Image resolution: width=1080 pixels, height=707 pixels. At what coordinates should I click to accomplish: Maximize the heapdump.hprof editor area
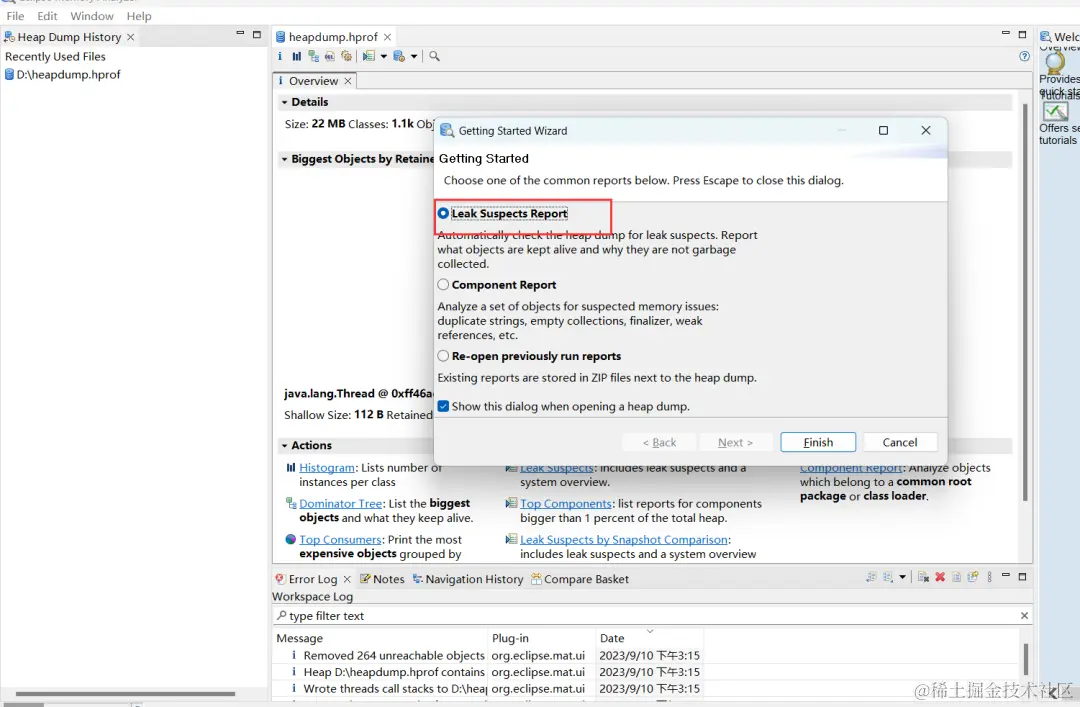[x=1022, y=34]
